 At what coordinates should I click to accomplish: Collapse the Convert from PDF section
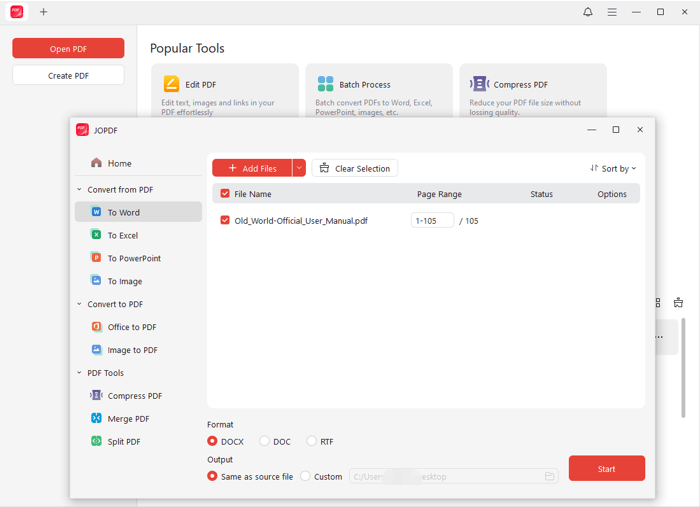[79, 189]
